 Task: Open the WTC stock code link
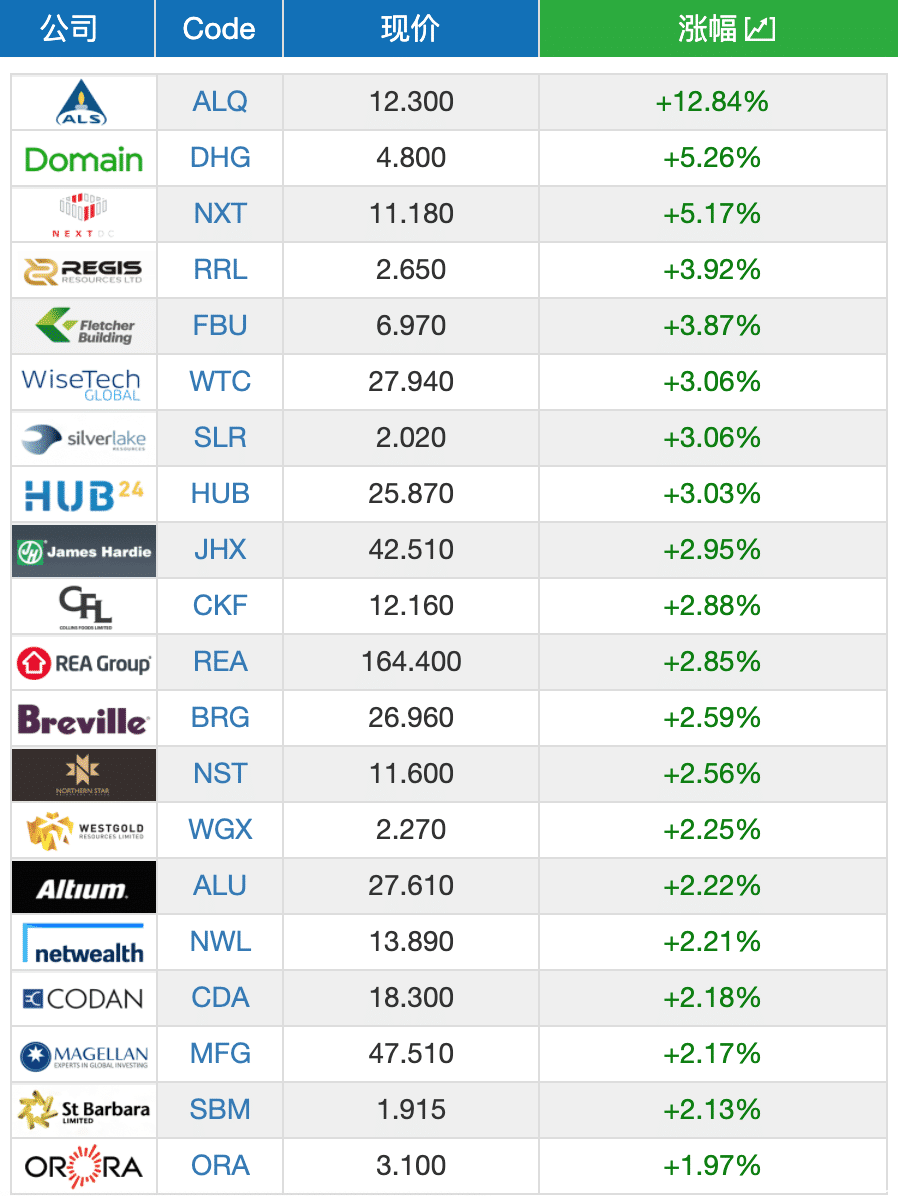(220, 381)
